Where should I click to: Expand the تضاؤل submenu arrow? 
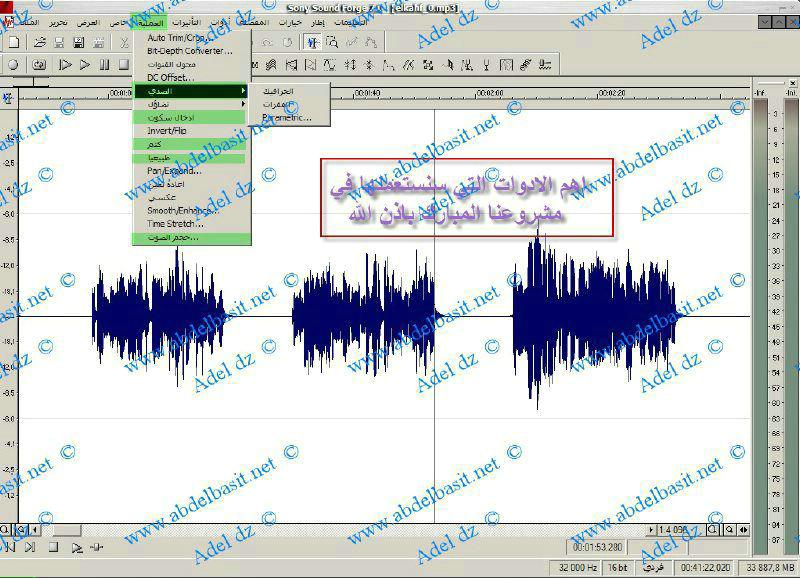coord(243,104)
